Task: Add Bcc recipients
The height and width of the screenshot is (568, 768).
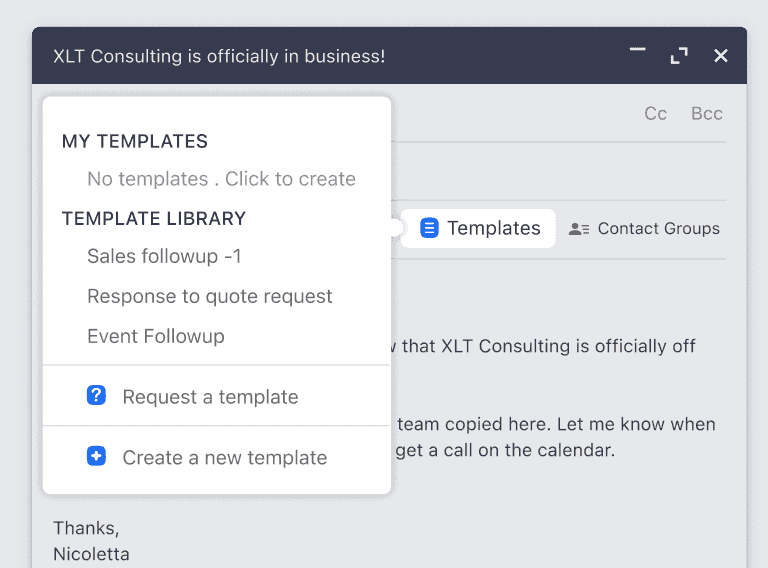Action: tap(707, 114)
